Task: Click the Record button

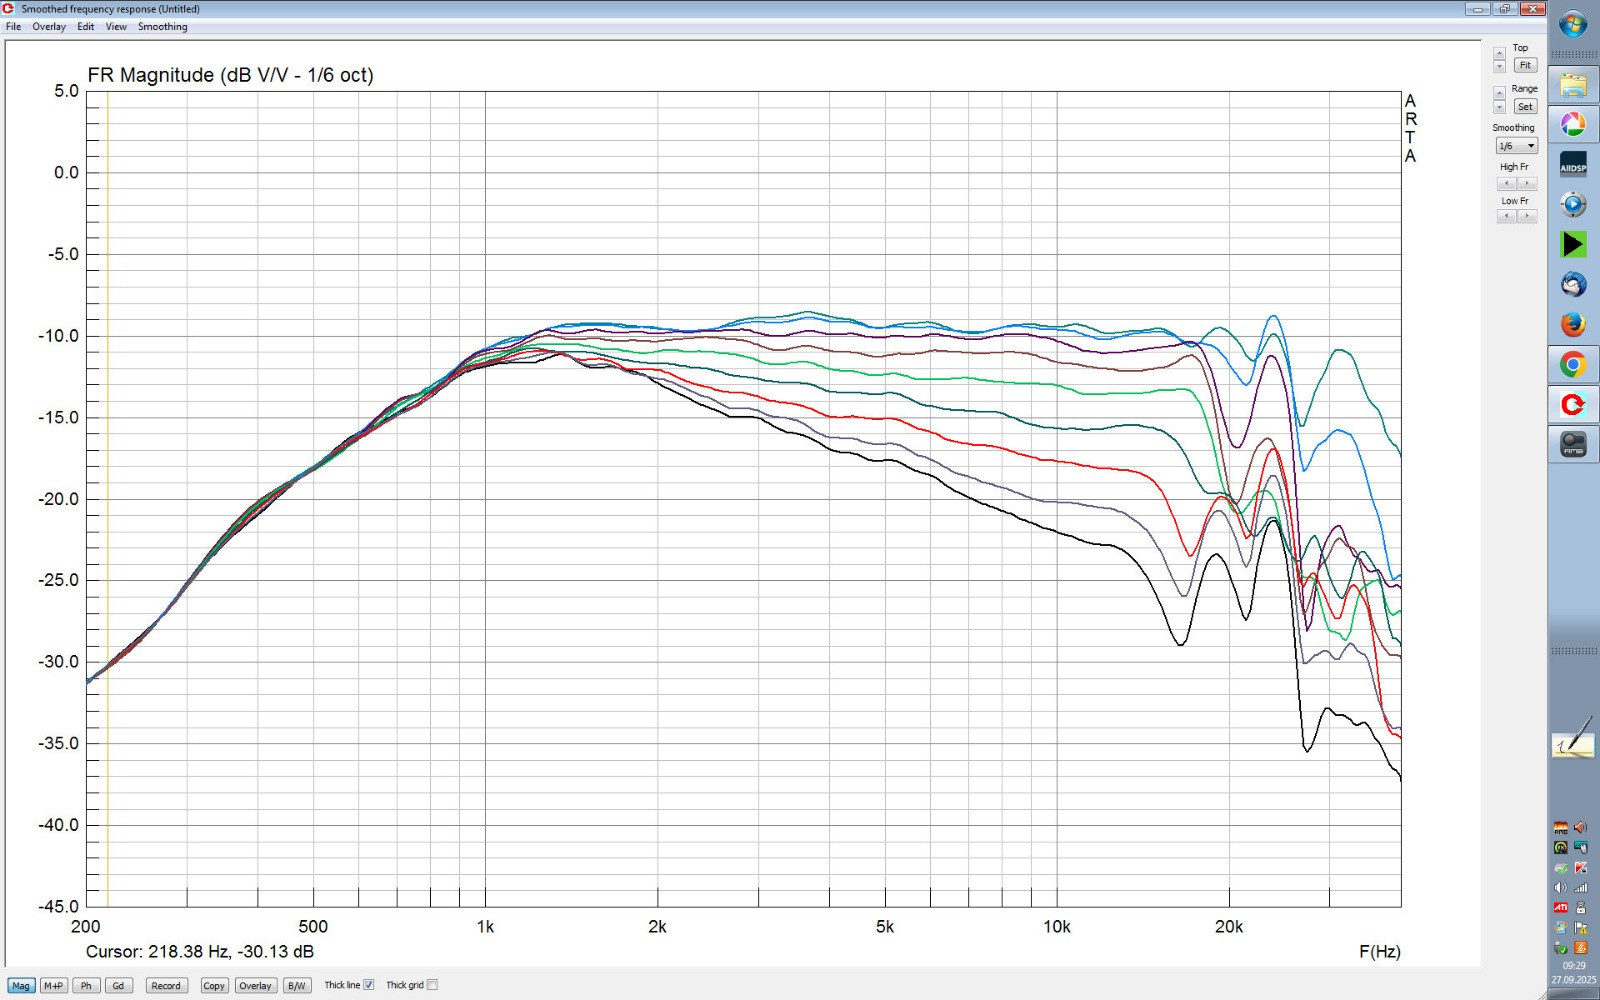Action: pyautogui.click(x=166, y=986)
